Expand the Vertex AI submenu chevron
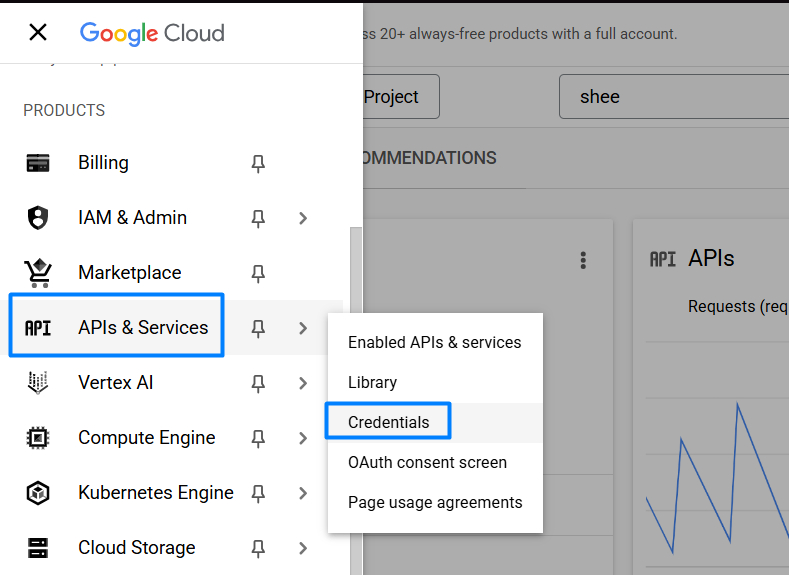This screenshot has height=575, width=789. coord(302,383)
